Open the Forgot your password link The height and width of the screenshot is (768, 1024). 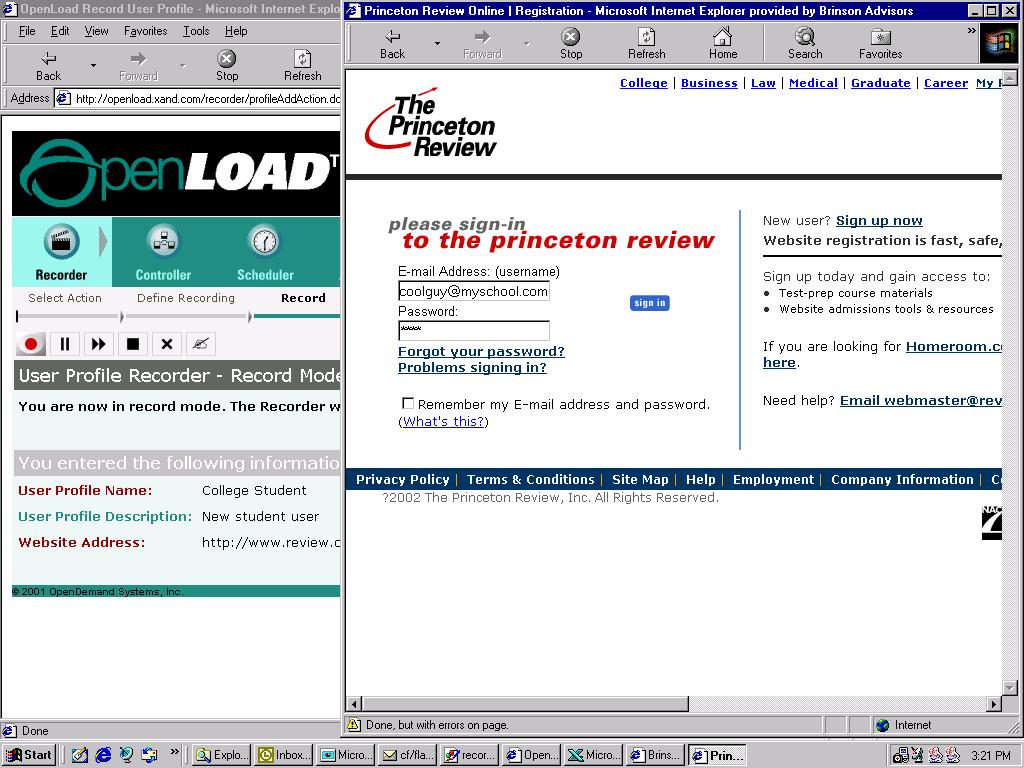[481, 351]
